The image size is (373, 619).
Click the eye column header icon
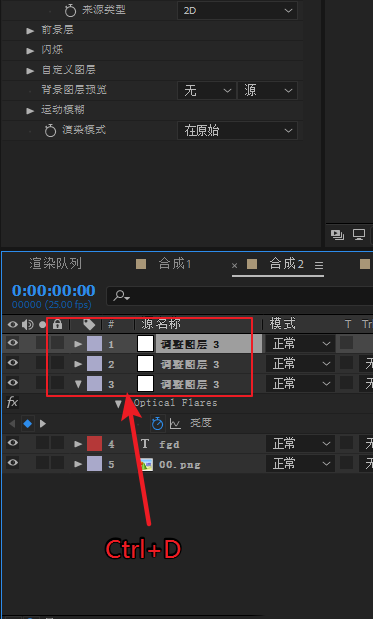click(13, 325)
